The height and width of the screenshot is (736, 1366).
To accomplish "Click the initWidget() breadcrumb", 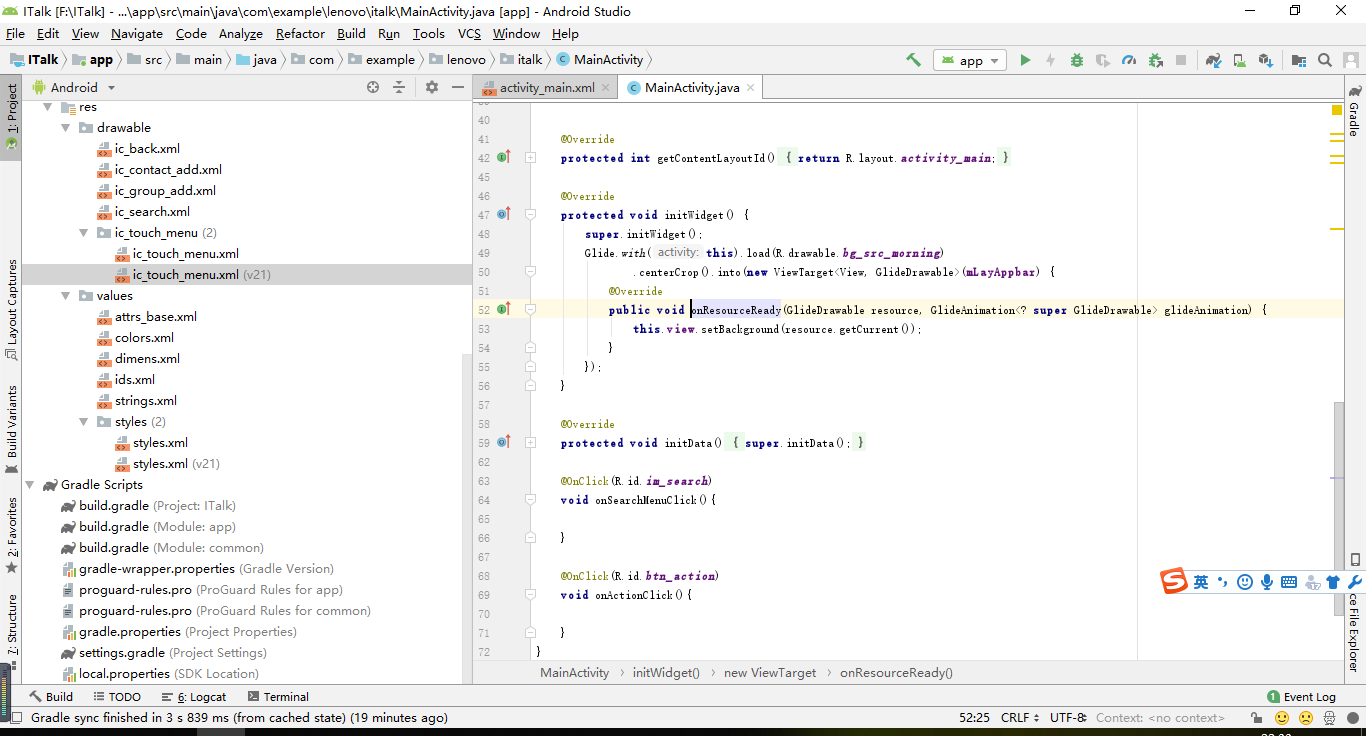I will tap(666, 673).
